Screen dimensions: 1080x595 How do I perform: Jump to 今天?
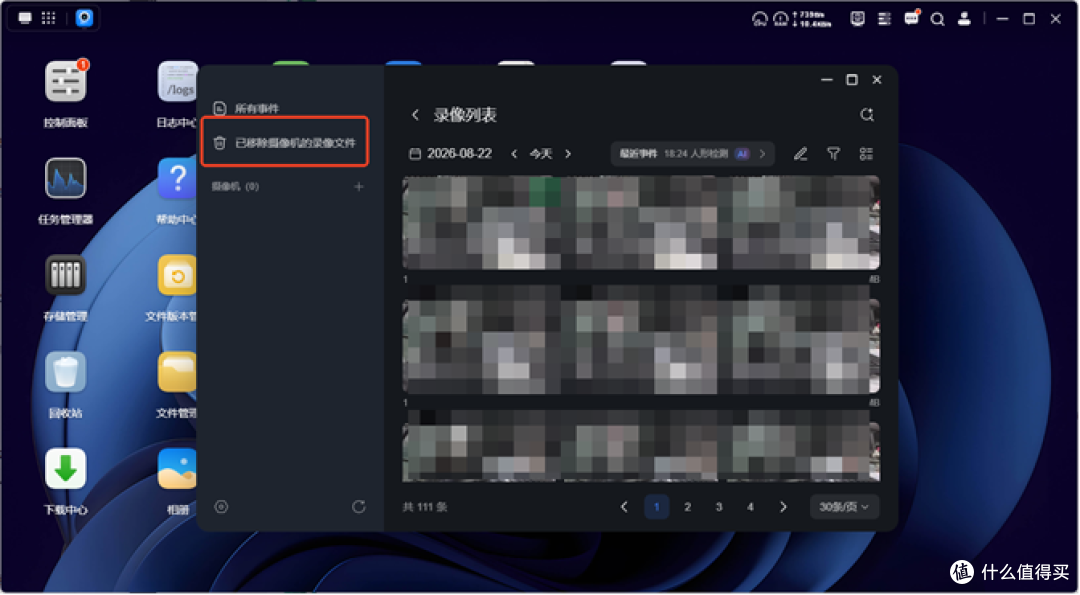pyautogui.click(x=541, y=154)
